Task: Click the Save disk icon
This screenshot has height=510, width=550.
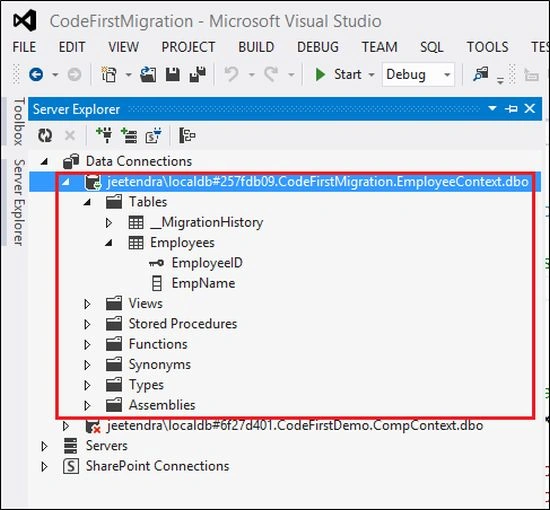Action: (x=173, y=74)
